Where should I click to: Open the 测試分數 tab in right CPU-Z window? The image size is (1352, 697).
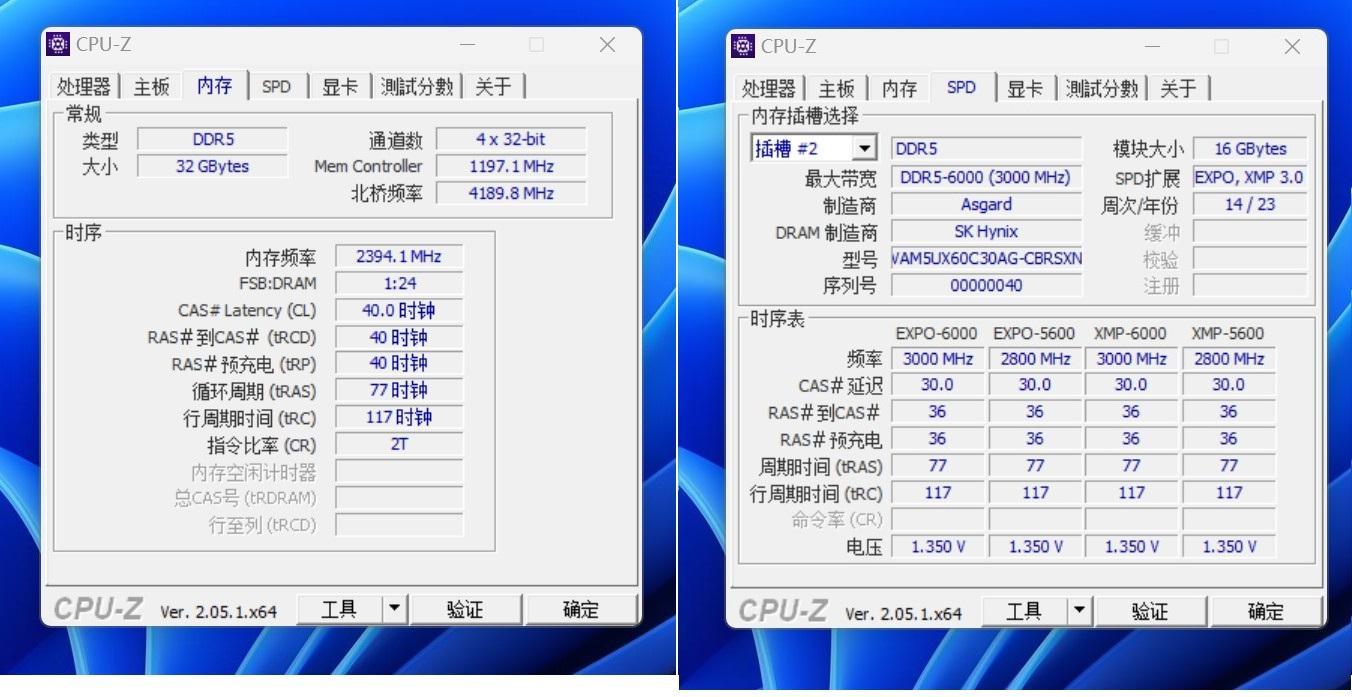[1102, 89]
